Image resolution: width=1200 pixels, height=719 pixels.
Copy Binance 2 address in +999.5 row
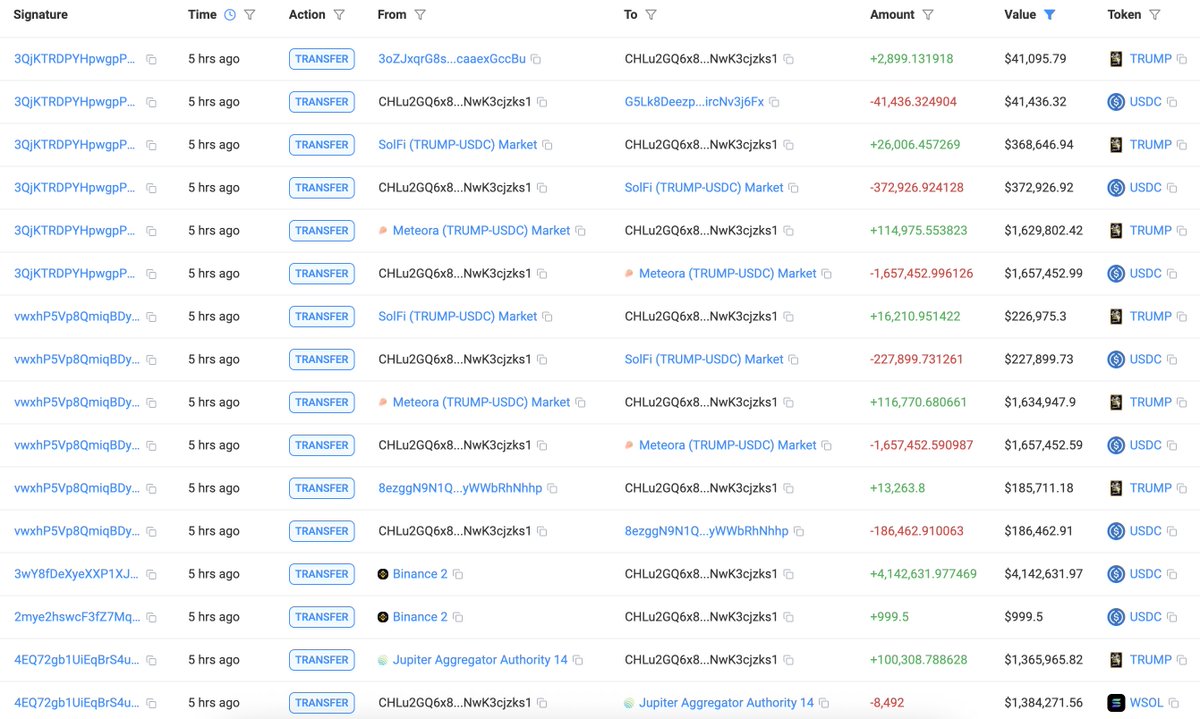tap(458, 618)
